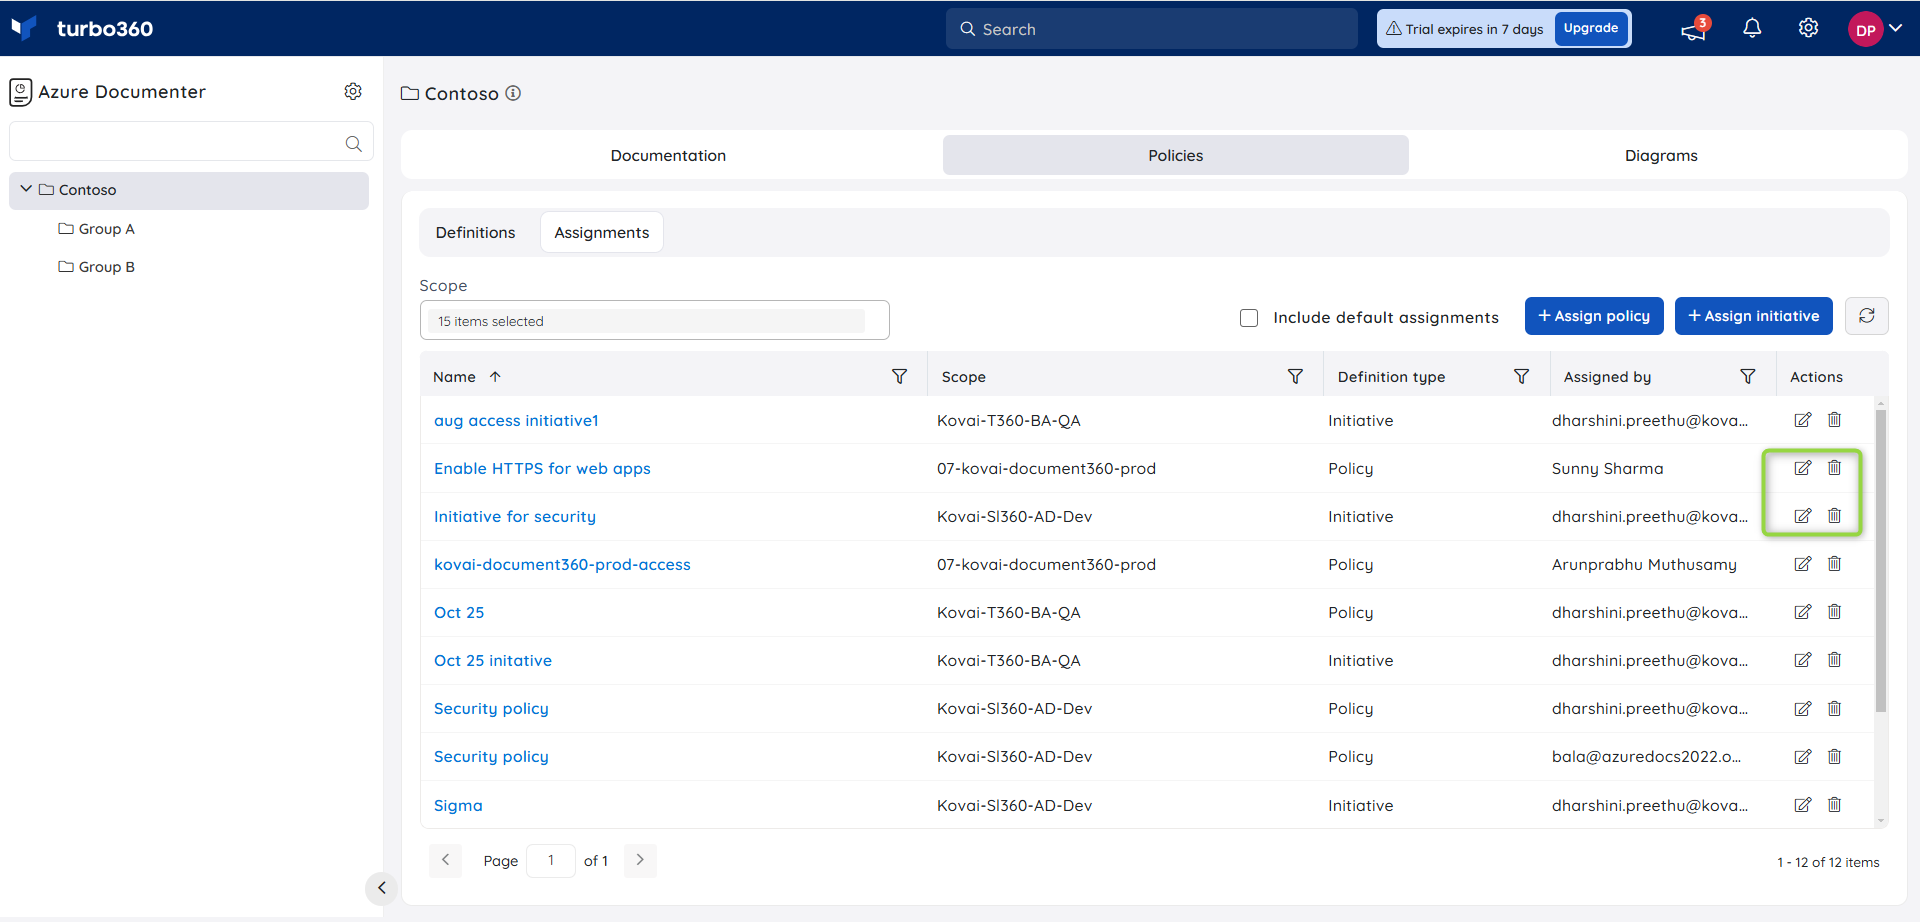Screen dimensions: 1920x922
Task: Delete Enable HTTPS for web apps assignment
Action: coord(1834,468)
